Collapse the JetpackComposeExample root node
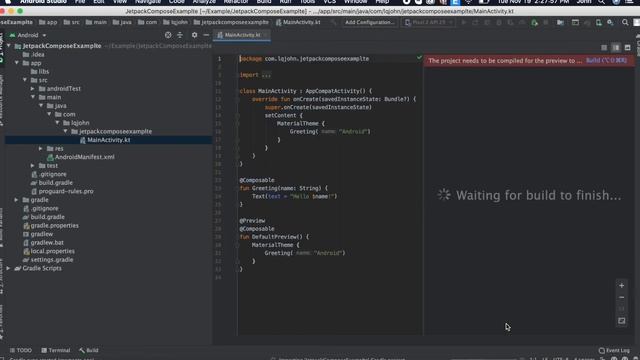This screenshot has width=640, height=360. pyautogui.click(x=9, y=46)
